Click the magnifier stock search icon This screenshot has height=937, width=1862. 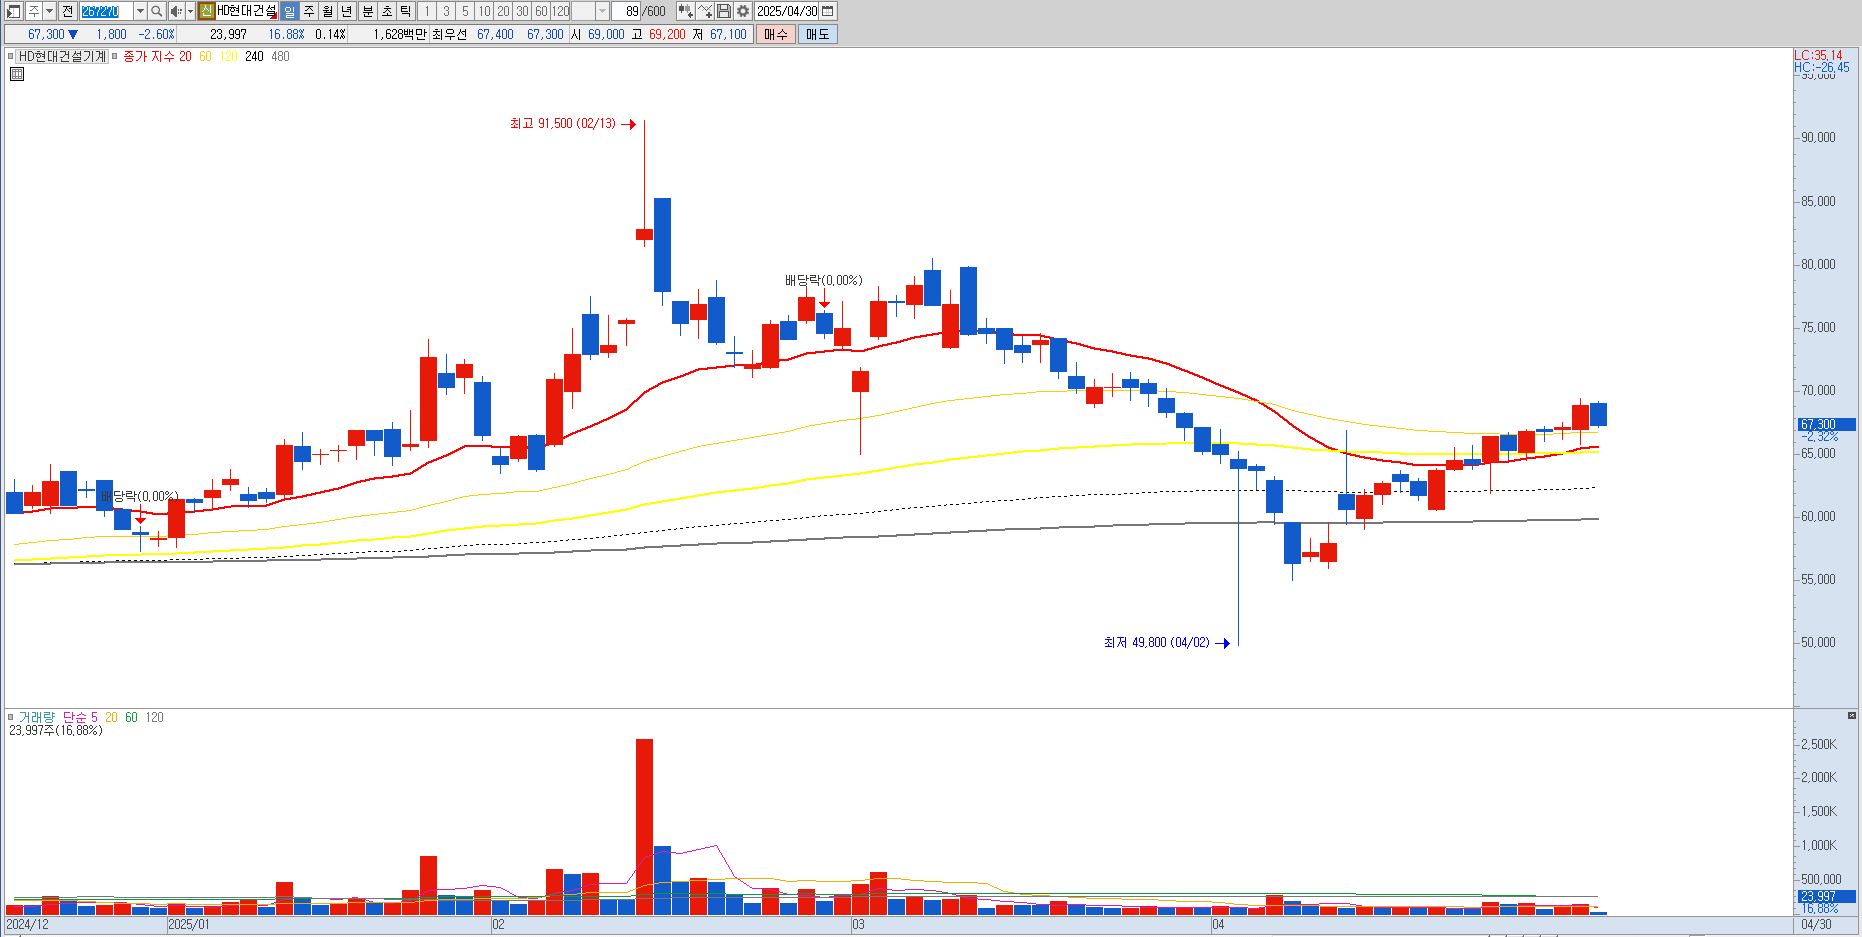point(157,11)
